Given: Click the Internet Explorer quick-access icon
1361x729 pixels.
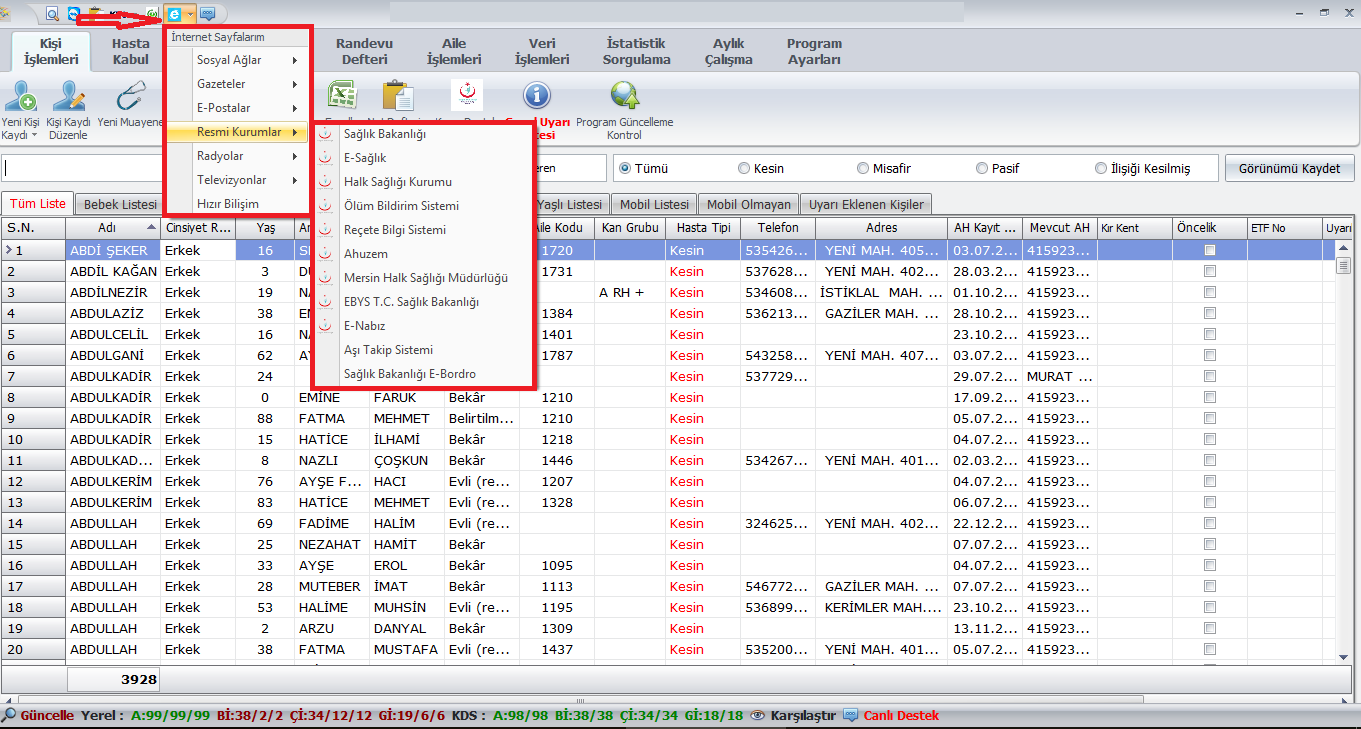Looking at the screenshot, I should pyautogui.click(x=175, y=14).
